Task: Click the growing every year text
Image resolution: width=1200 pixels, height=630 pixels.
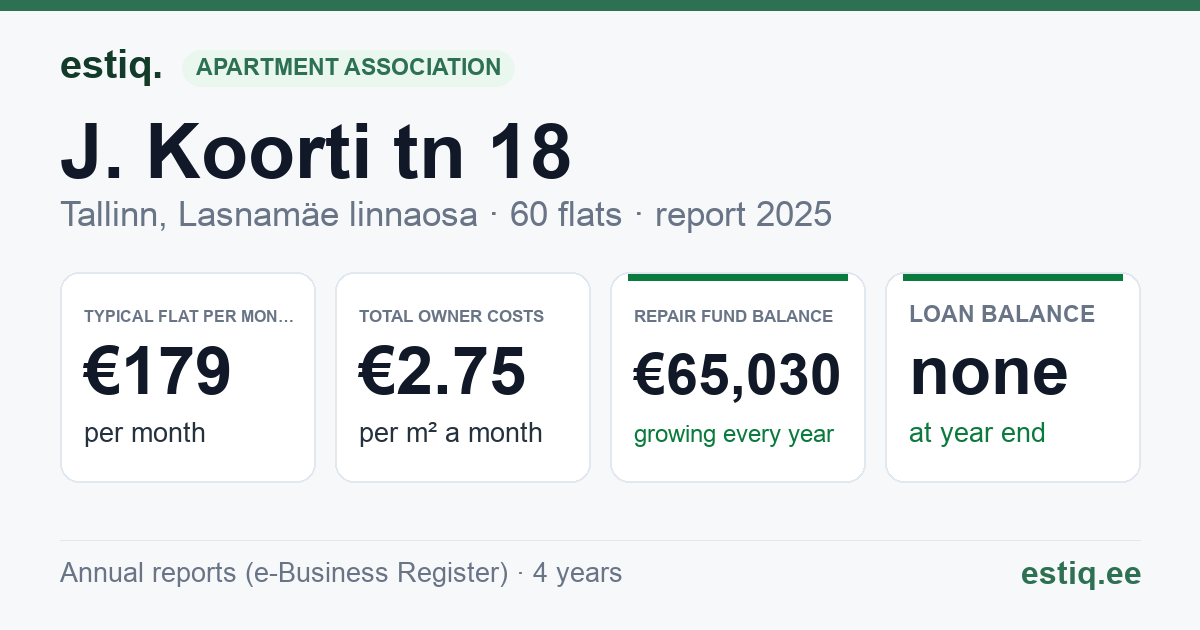Action: pyautogui.click(x=733, y=435)
